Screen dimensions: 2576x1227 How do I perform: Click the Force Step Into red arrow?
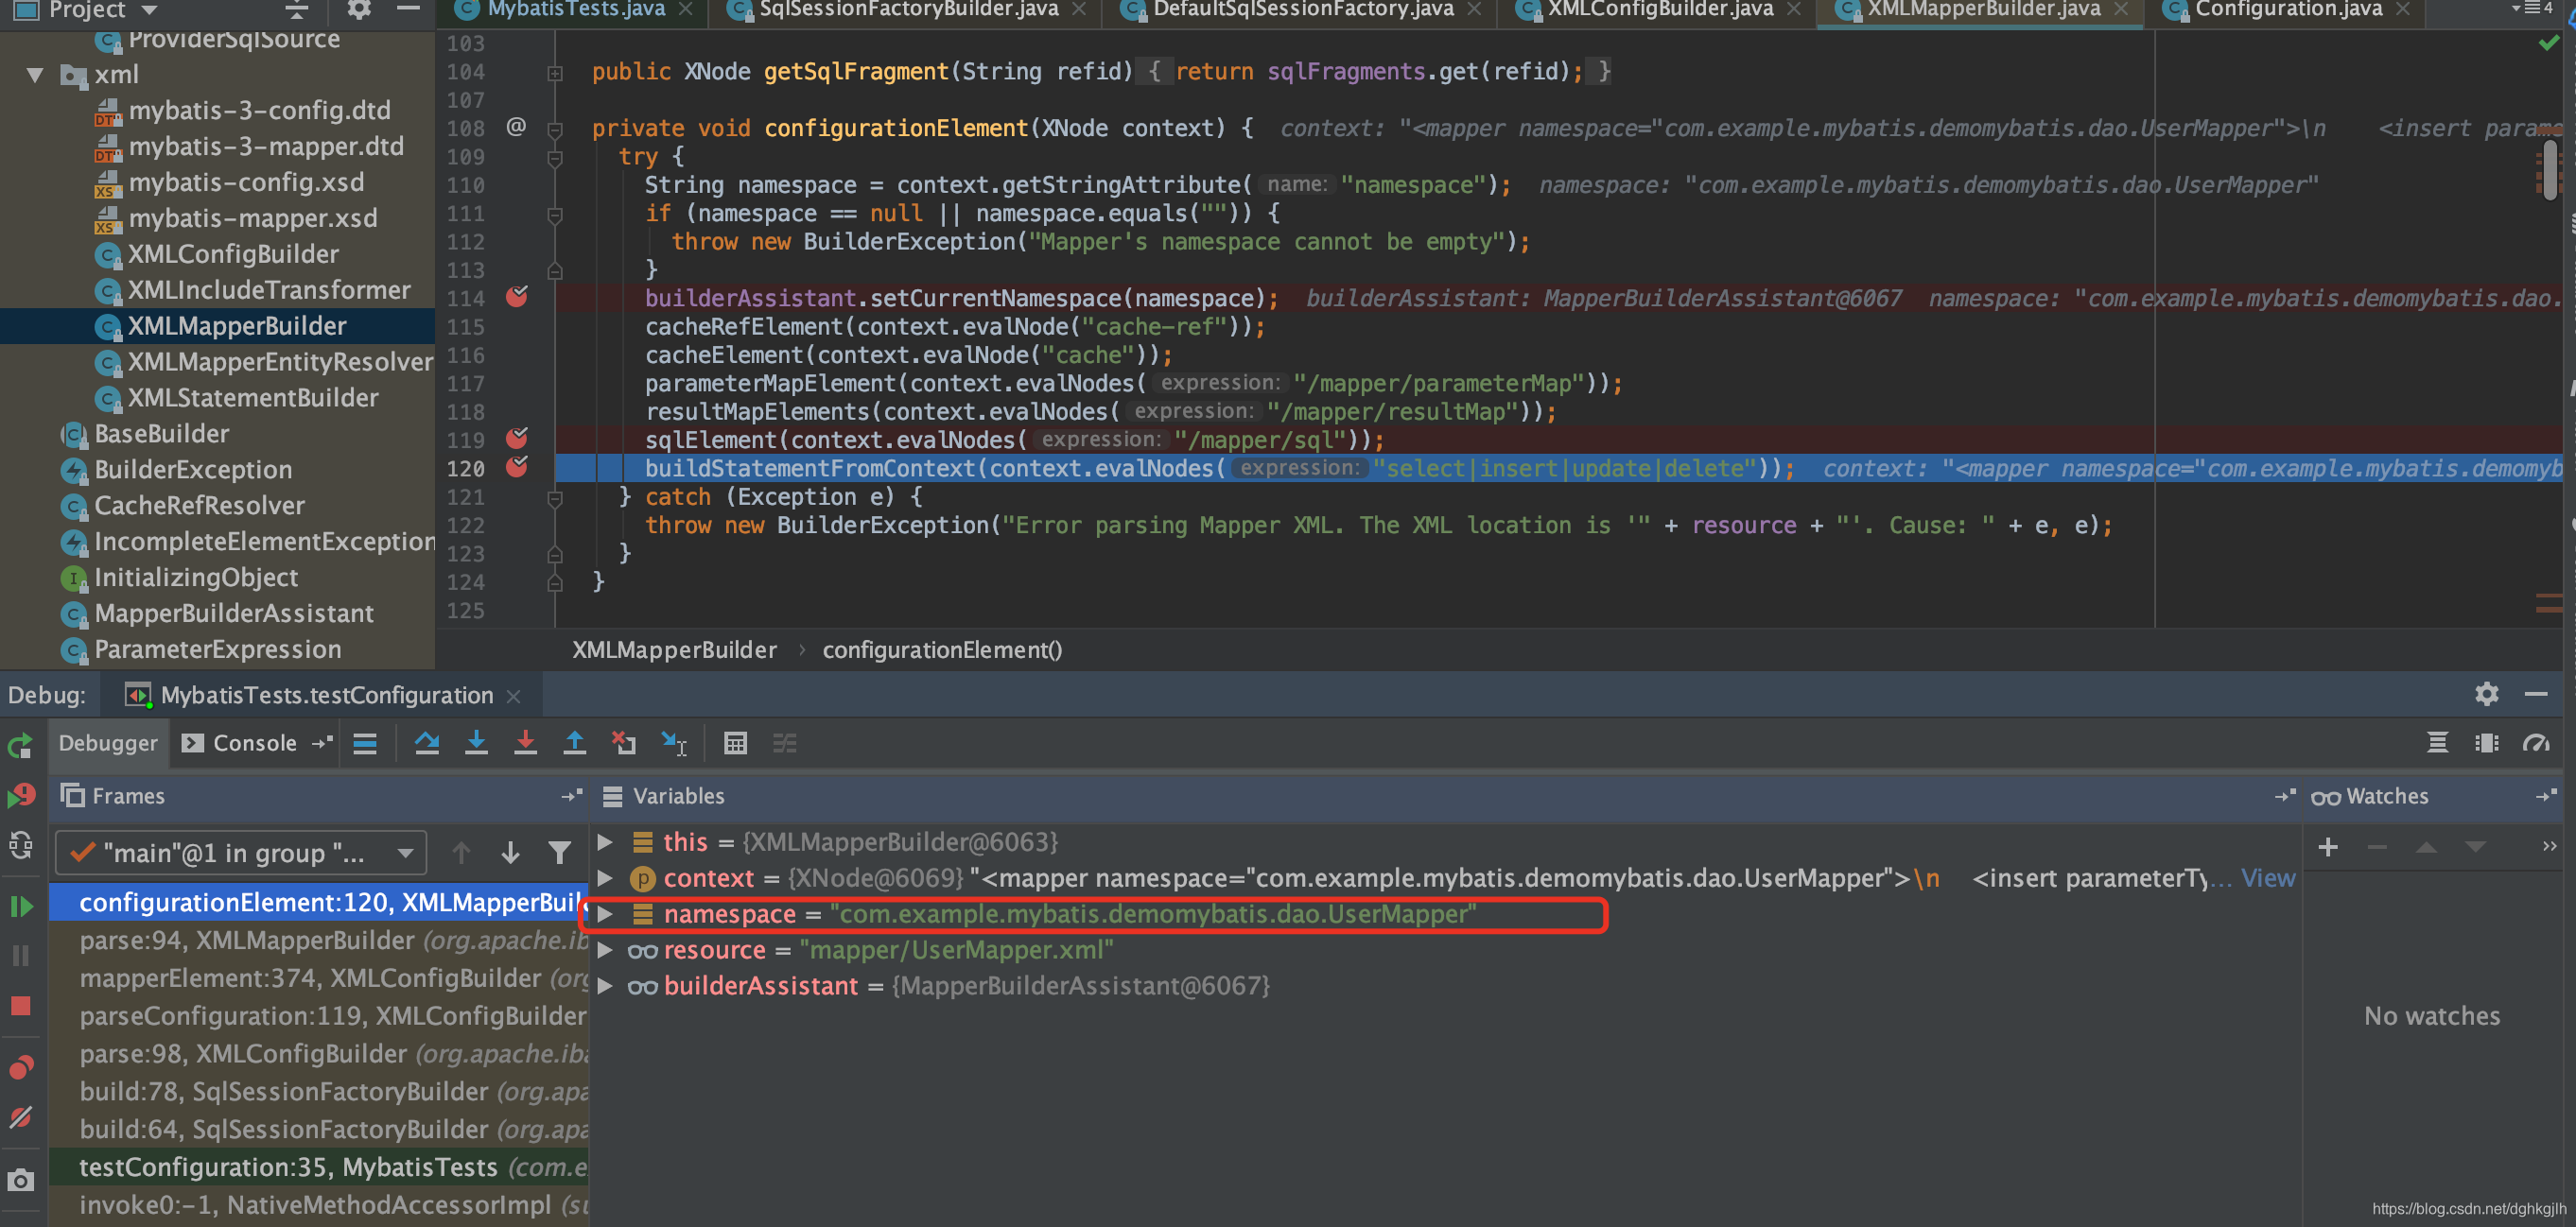point(525,743)
